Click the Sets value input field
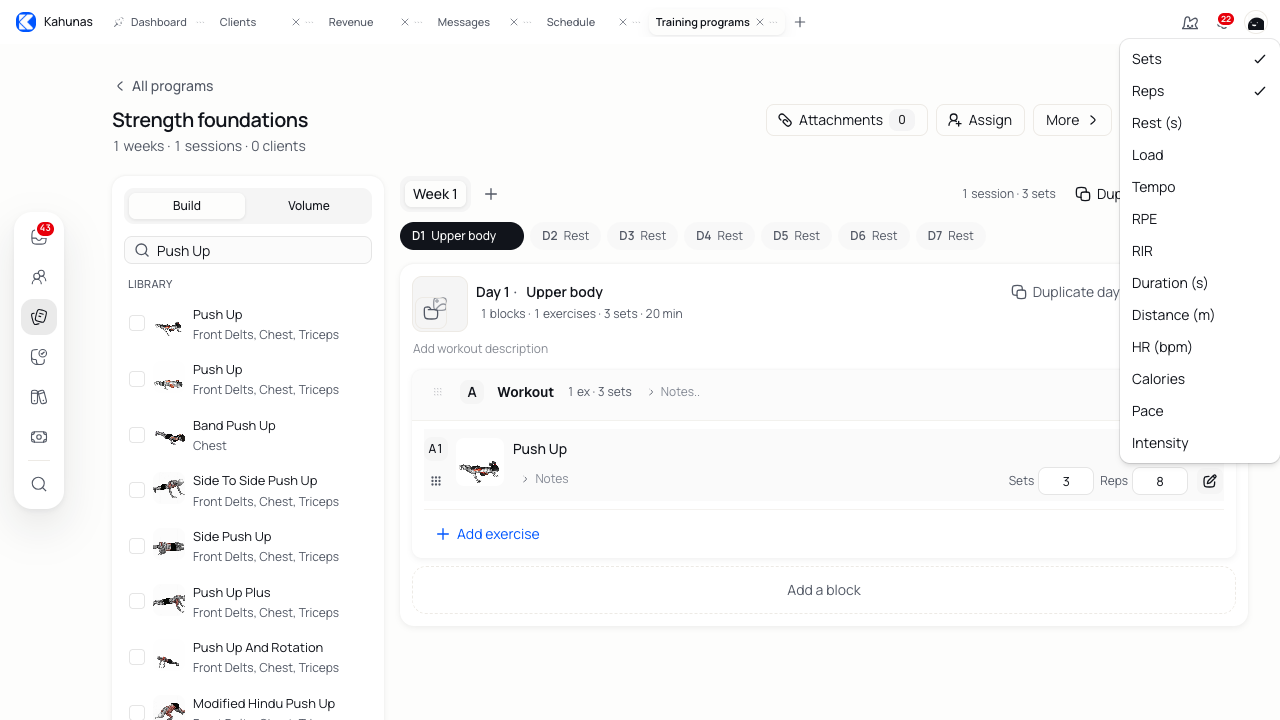Image resolution: width=1280 pixels, height=720 pixels. [1066, 481]
